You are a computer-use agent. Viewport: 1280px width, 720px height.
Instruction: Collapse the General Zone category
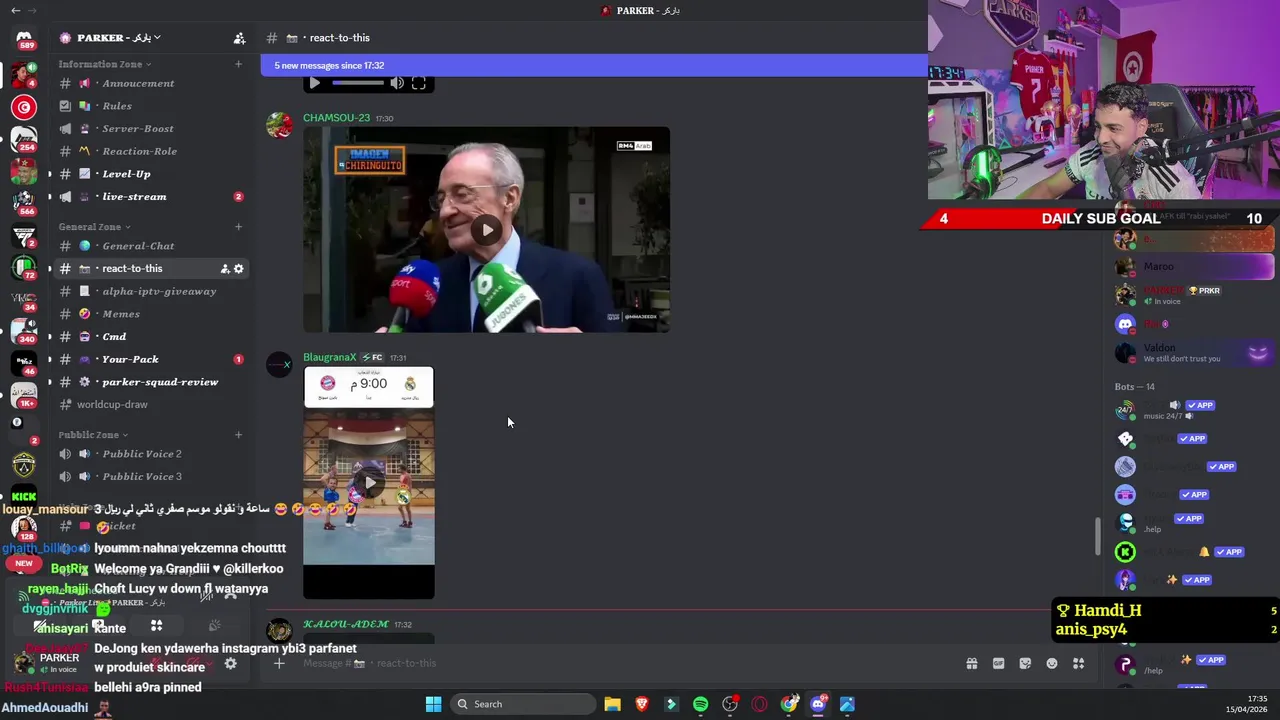[x=94, y=227]
